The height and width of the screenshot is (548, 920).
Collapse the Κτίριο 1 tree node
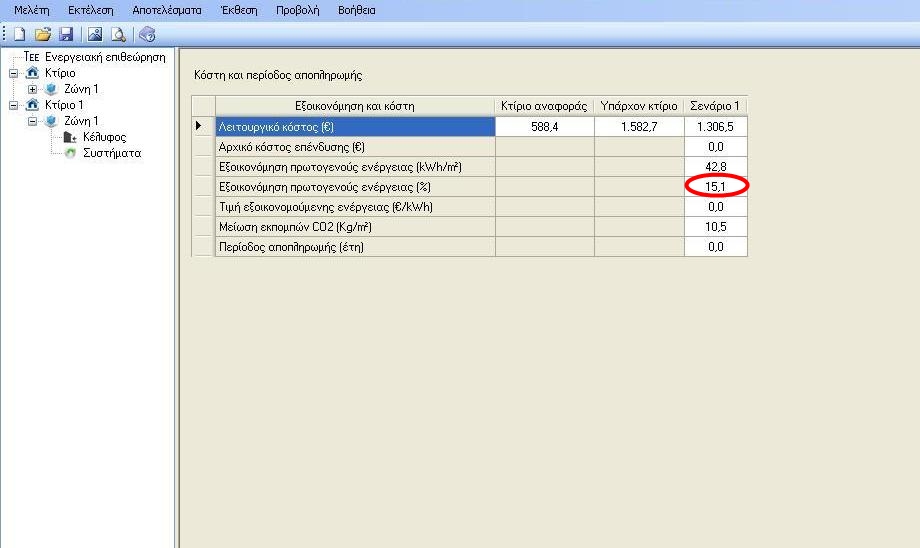point(14,105)
